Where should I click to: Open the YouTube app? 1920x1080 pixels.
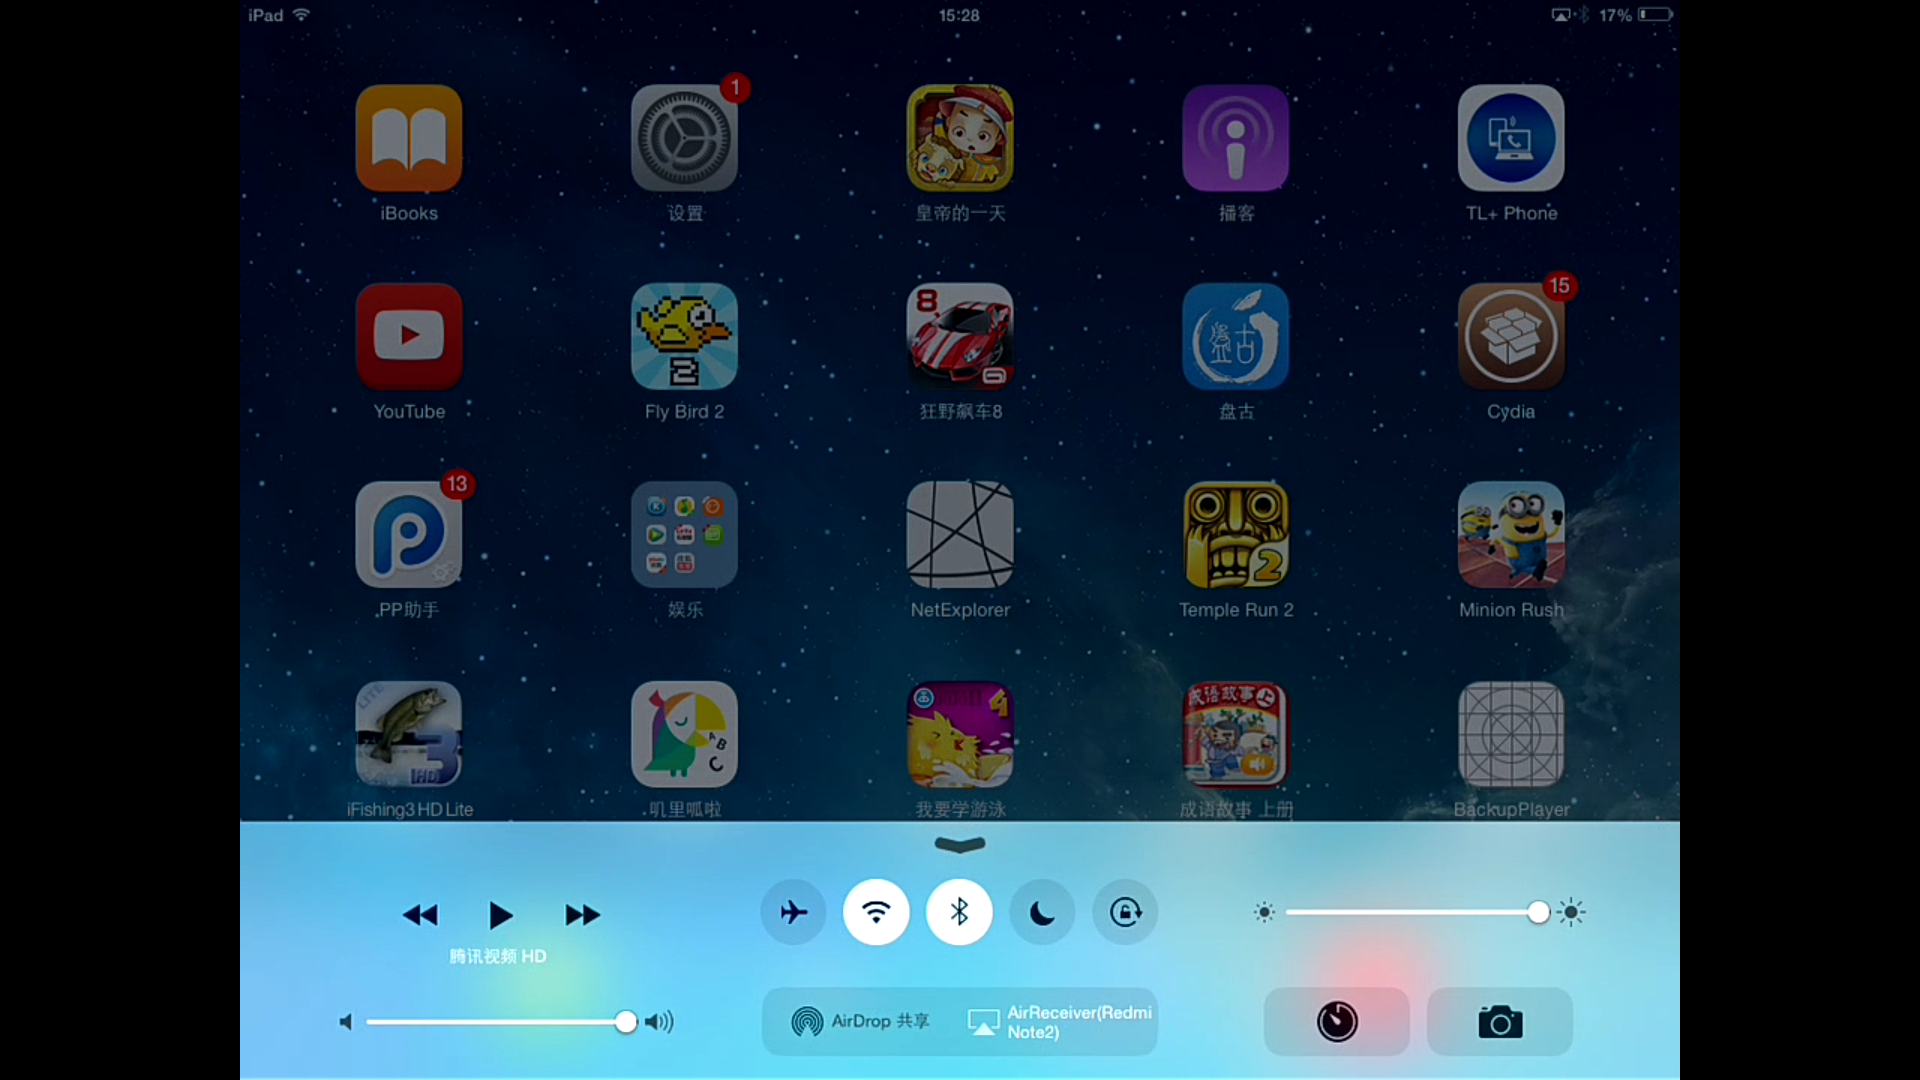[409, 337]
